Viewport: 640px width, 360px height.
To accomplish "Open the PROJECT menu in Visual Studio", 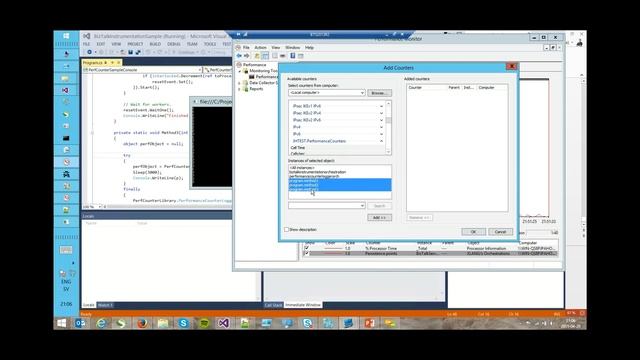I will 135,44.
